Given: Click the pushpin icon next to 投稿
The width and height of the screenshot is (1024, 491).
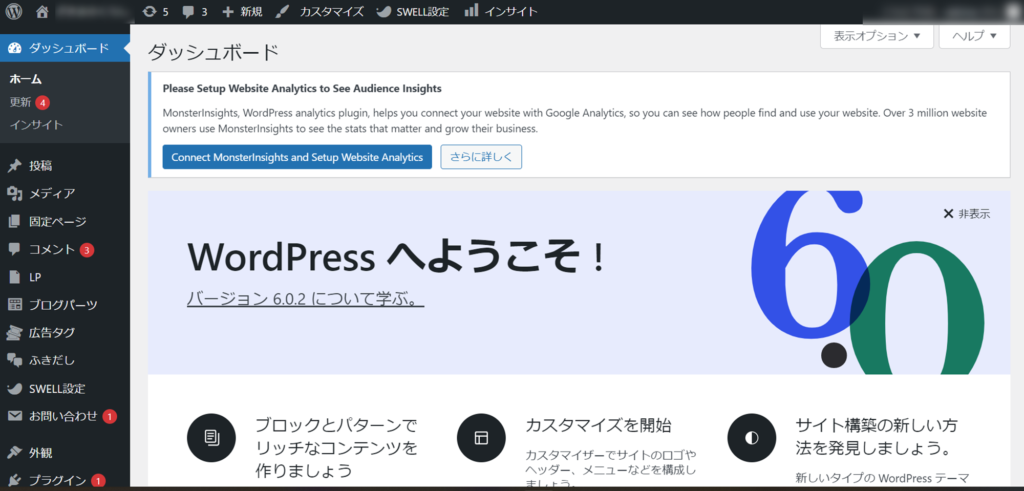Looking at the screenshot, I should 14,166.
